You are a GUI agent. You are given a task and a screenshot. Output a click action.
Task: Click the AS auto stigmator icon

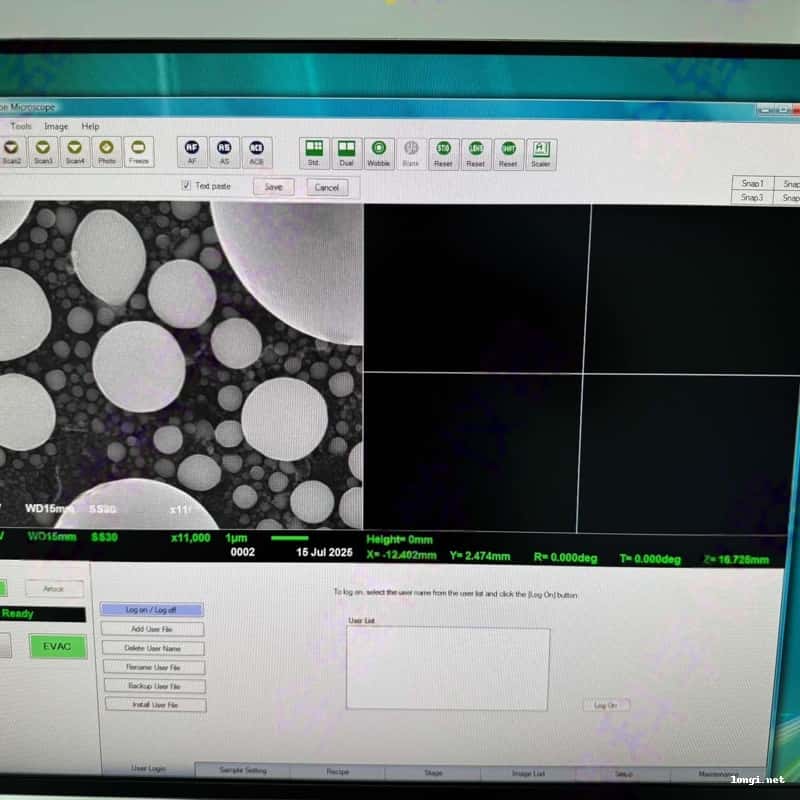(x=224, y=150)
